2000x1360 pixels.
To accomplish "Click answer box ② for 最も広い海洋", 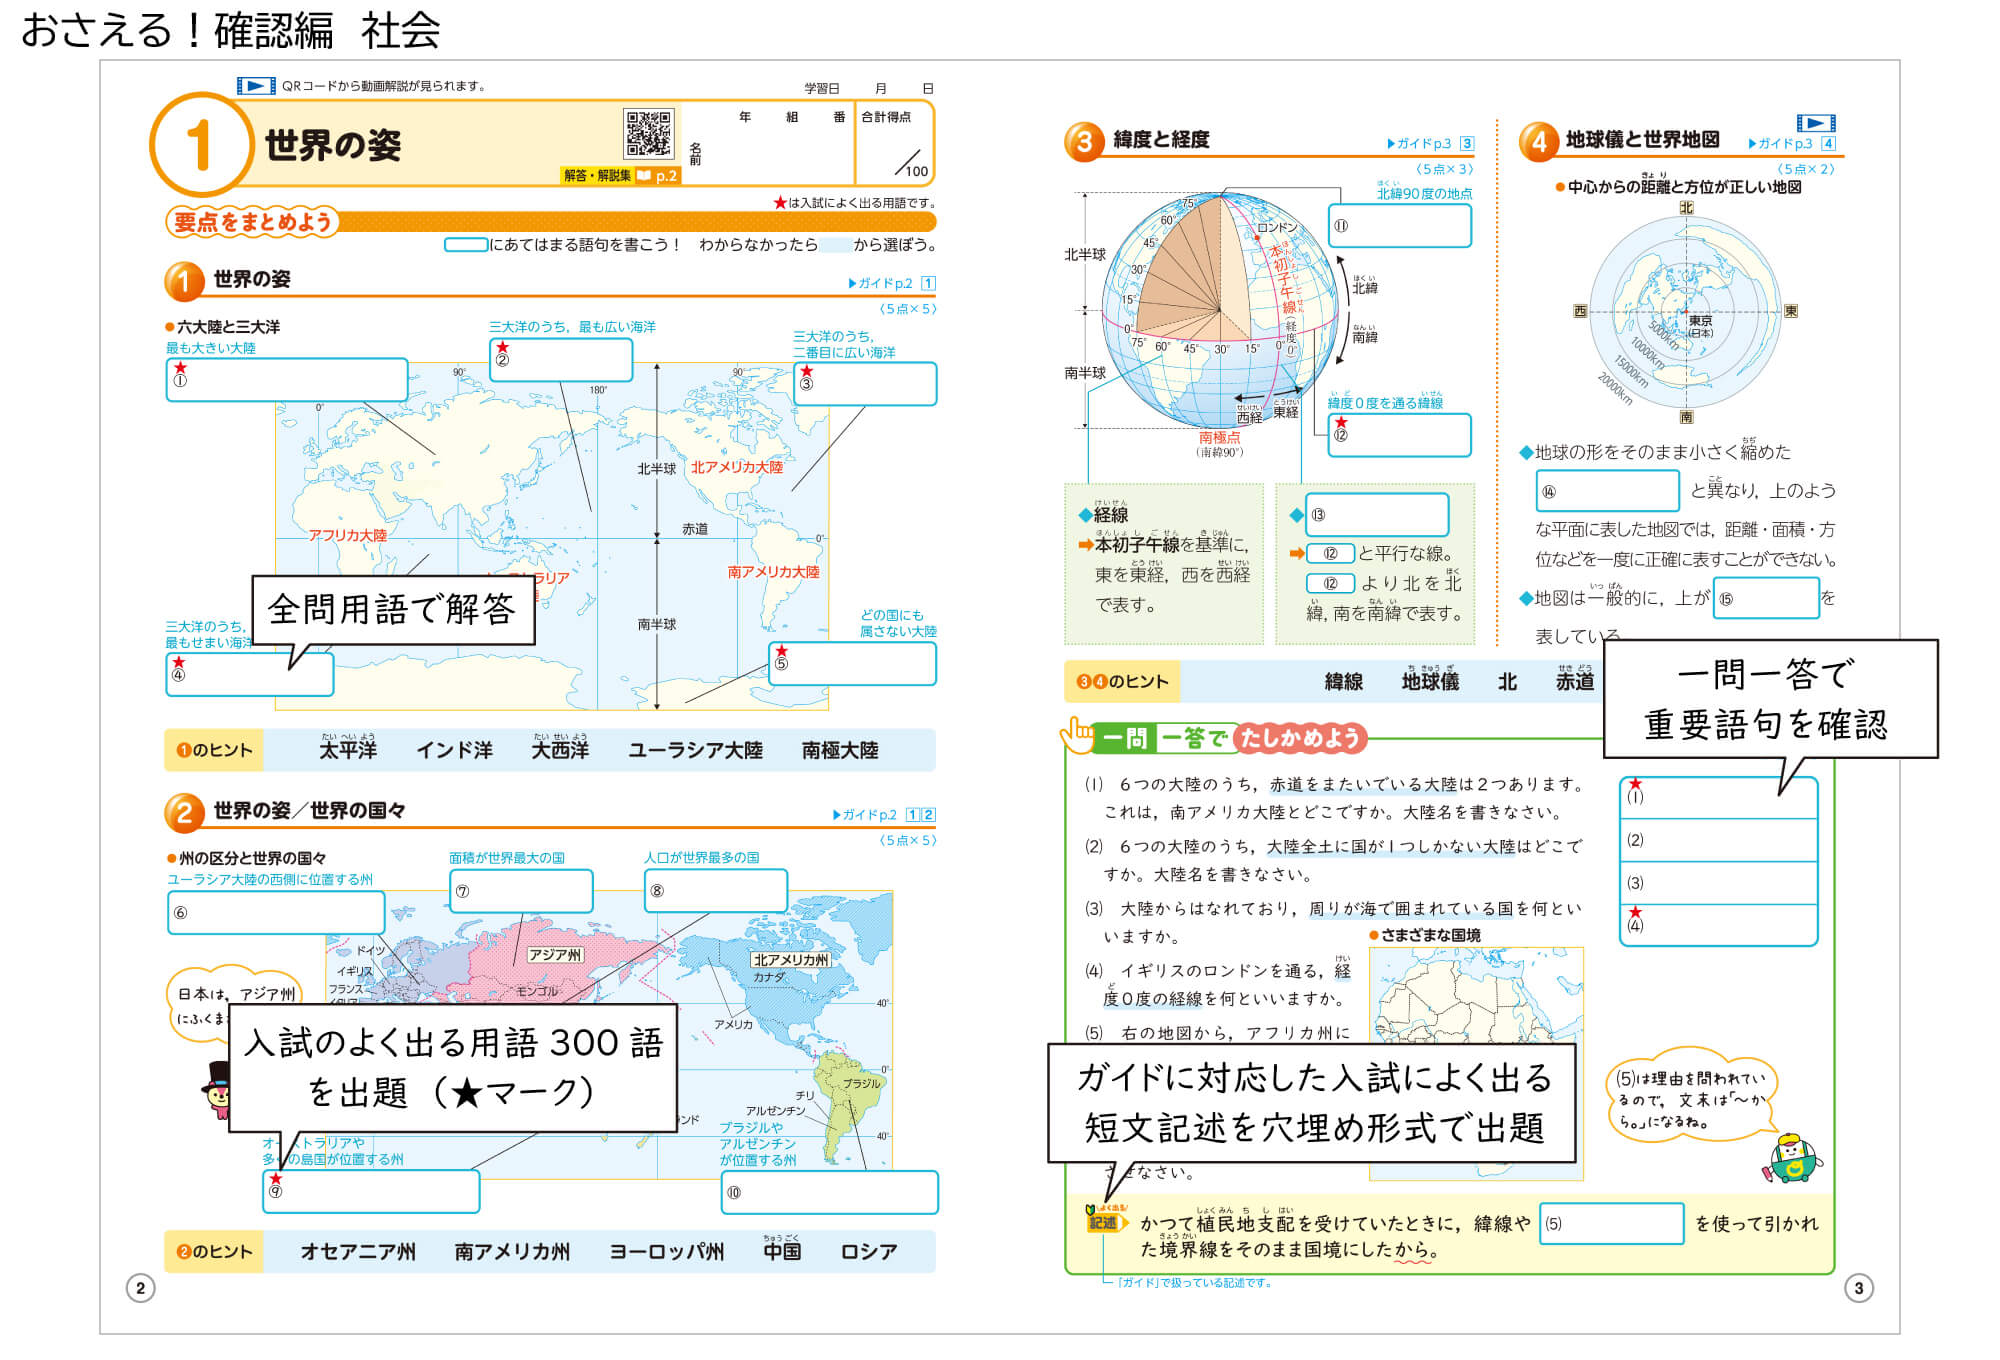I will point(561,360).
